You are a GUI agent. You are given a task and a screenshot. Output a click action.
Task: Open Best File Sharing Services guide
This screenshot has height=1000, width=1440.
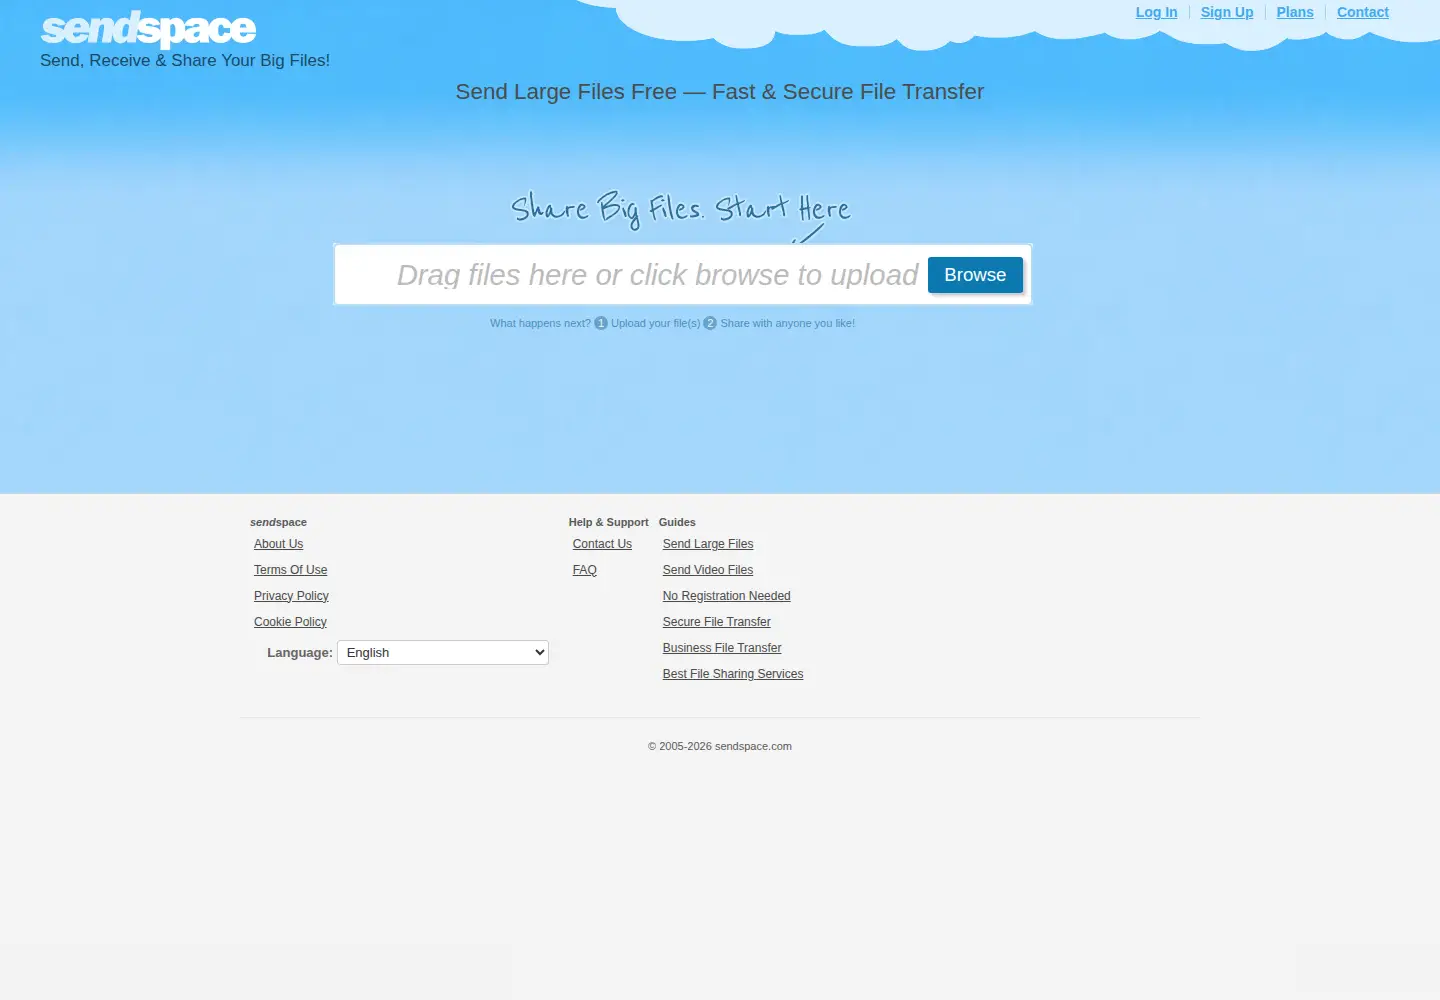[733, 674]
